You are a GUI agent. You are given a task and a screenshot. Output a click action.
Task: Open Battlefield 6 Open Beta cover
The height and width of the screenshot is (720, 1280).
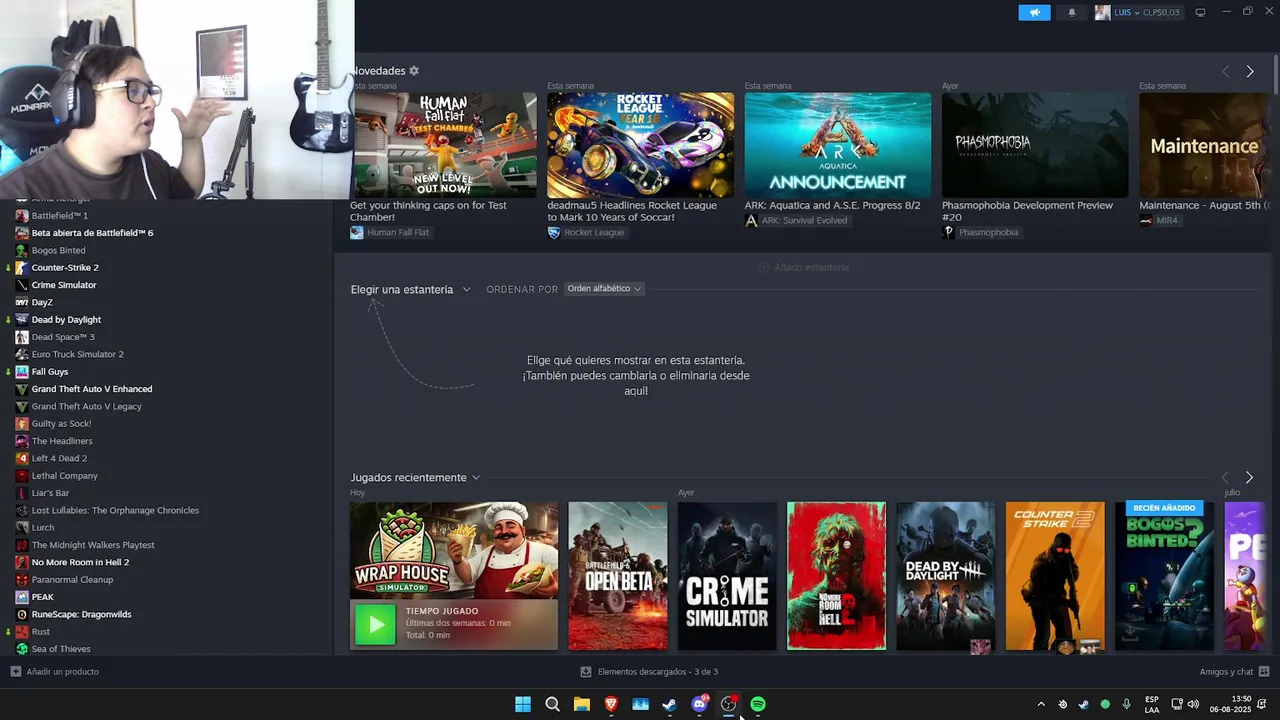(618, 576)
